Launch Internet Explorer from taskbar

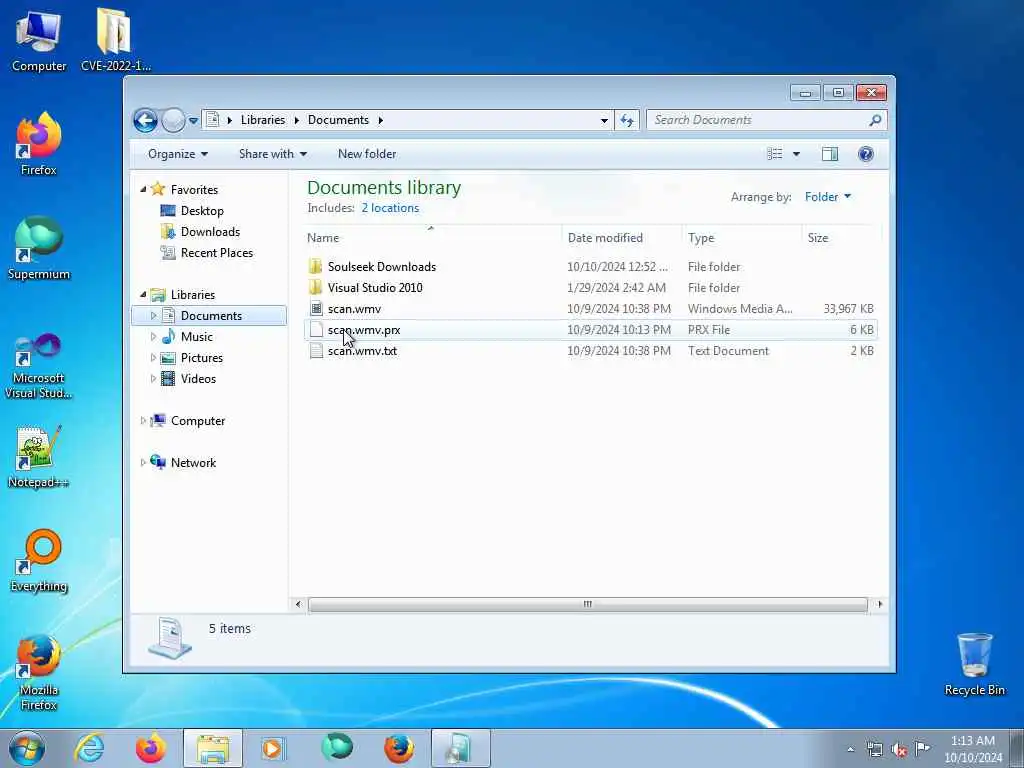(x=89, y=748)
